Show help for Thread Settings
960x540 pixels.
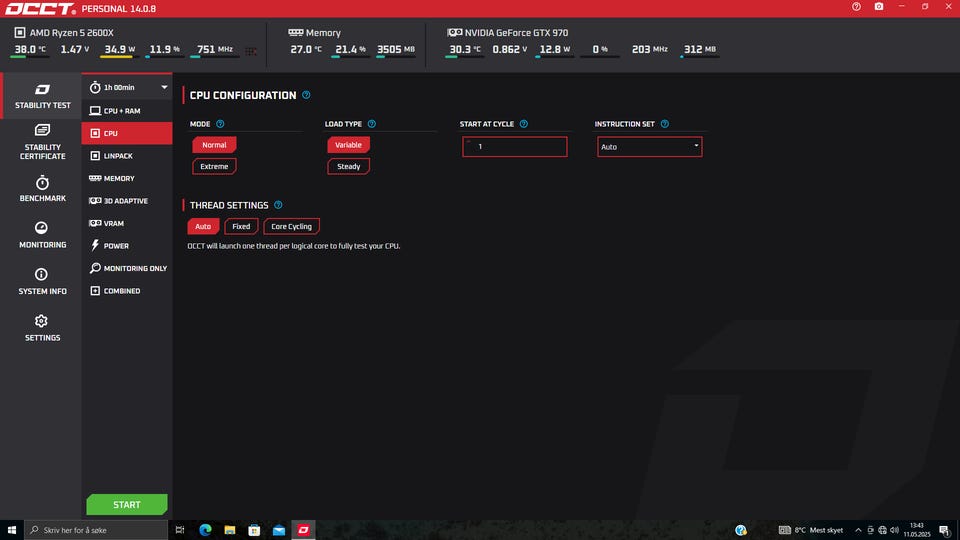[278, 205]
